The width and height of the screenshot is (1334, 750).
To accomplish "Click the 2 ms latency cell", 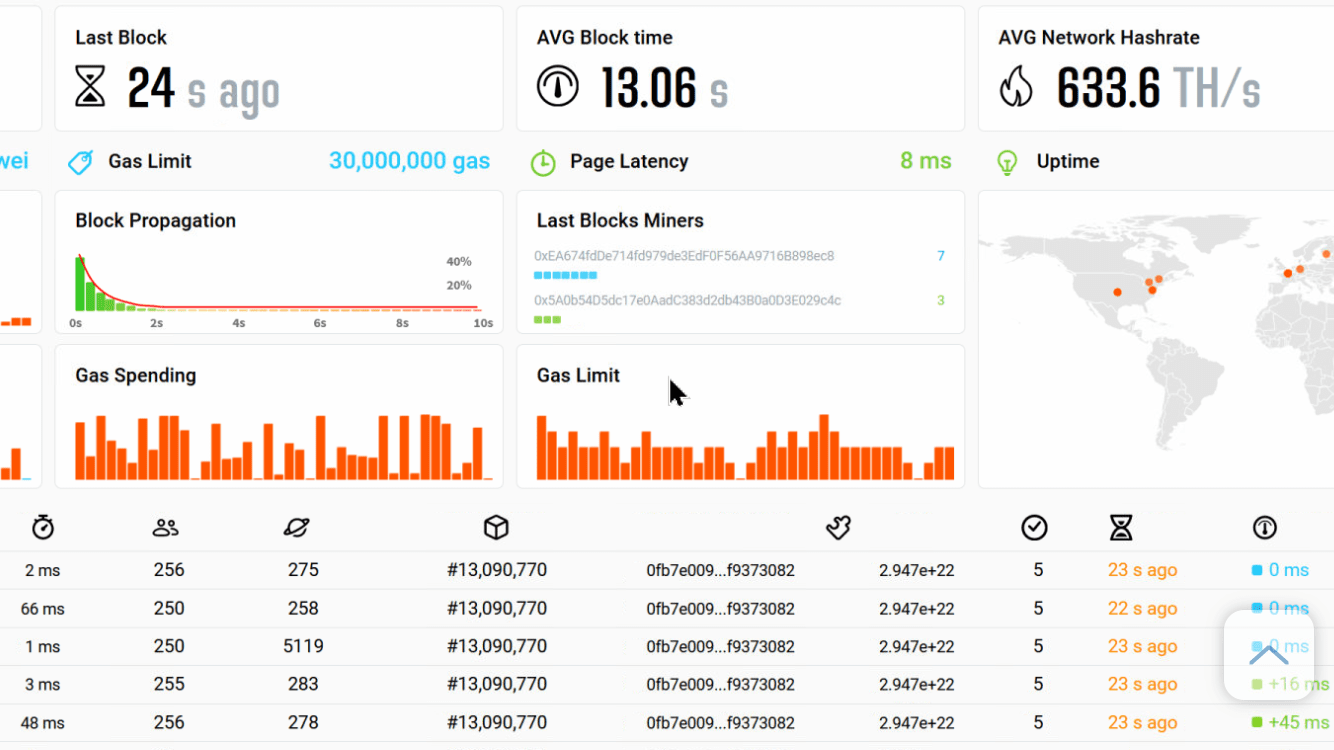I will pos(43,570).
